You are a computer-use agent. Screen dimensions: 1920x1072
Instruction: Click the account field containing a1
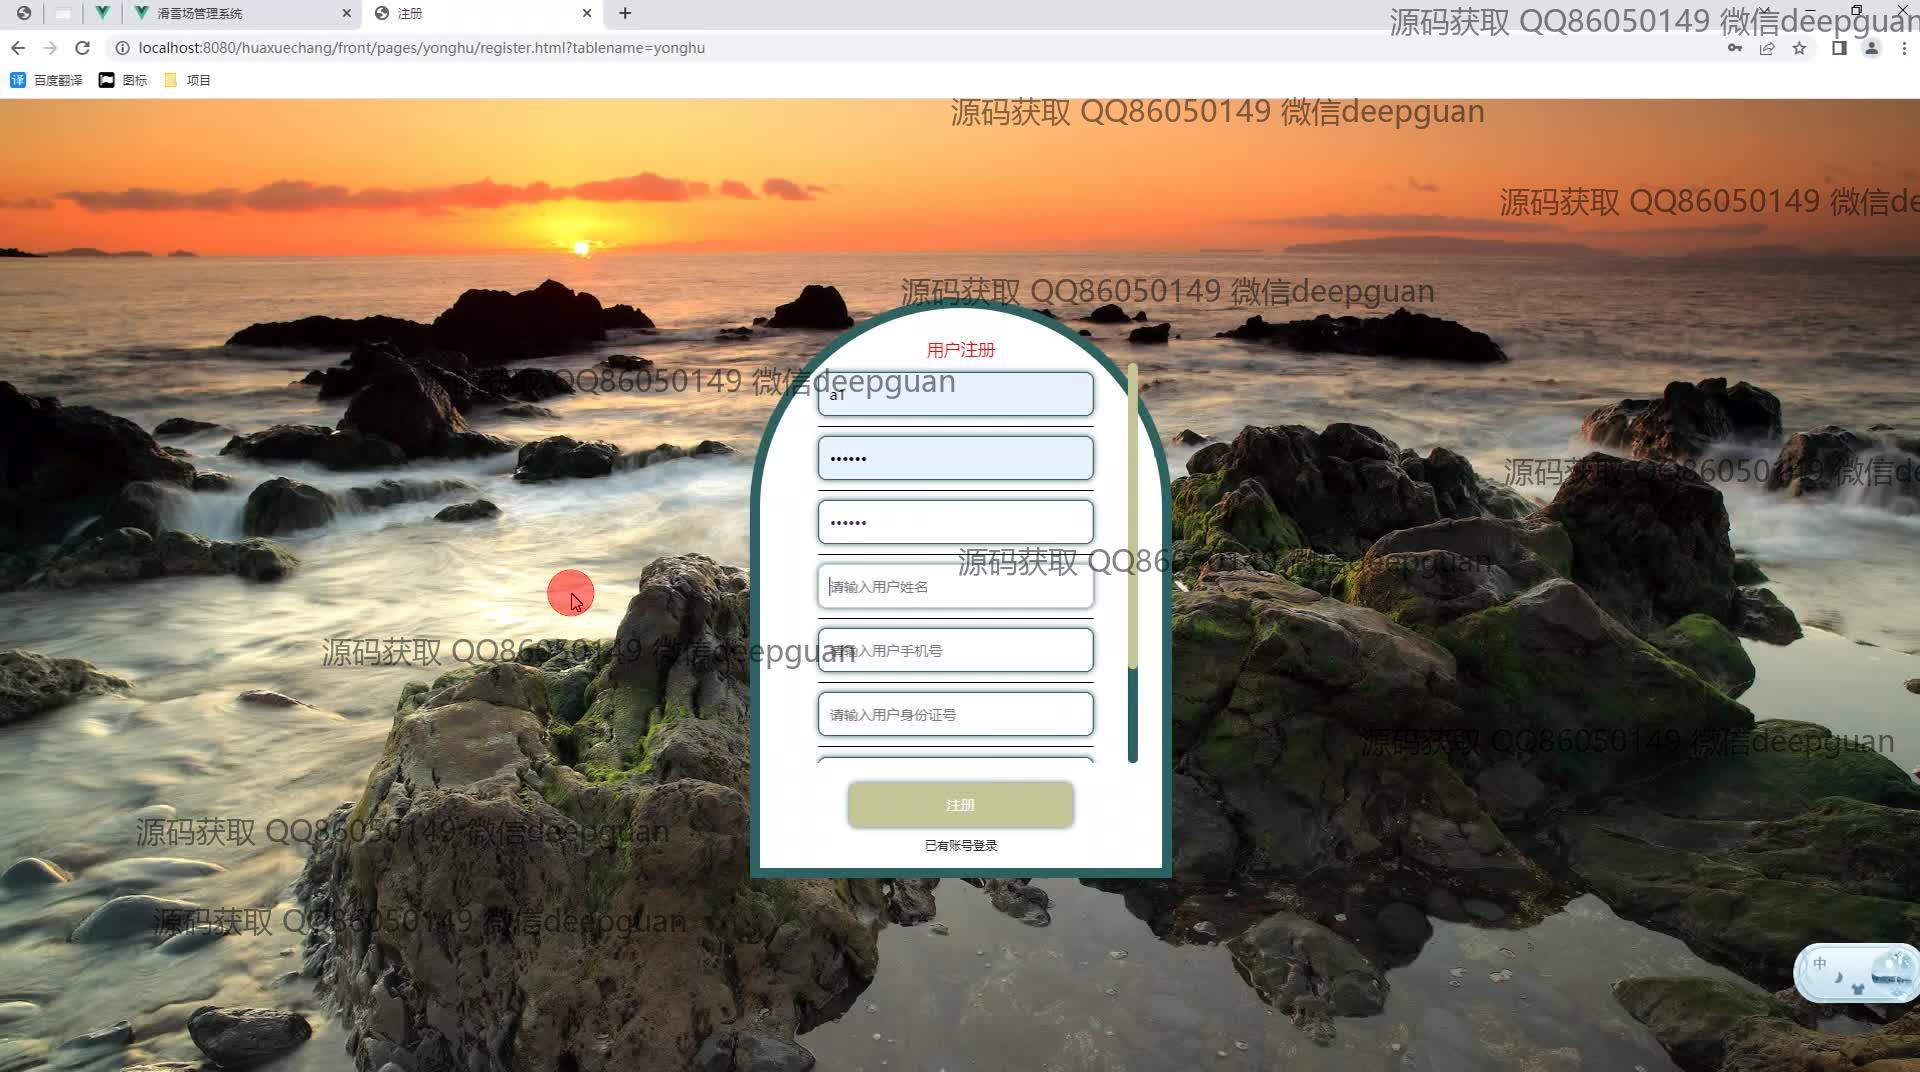[x=955, y=394]
